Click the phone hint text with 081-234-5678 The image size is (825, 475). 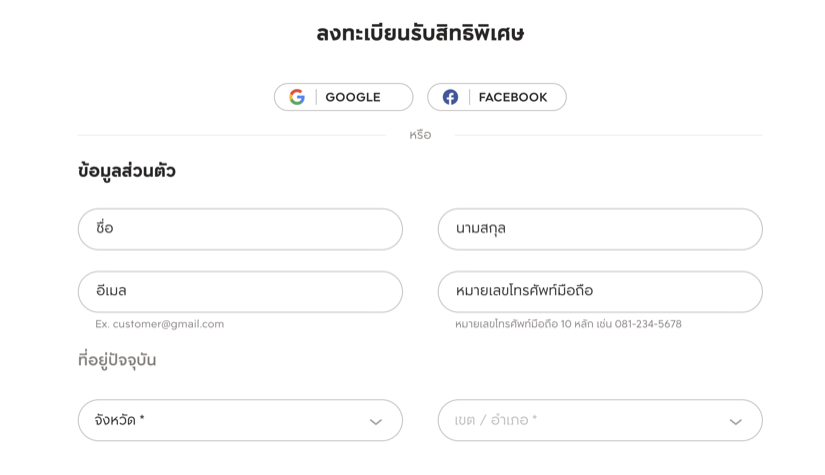point(568,324)
